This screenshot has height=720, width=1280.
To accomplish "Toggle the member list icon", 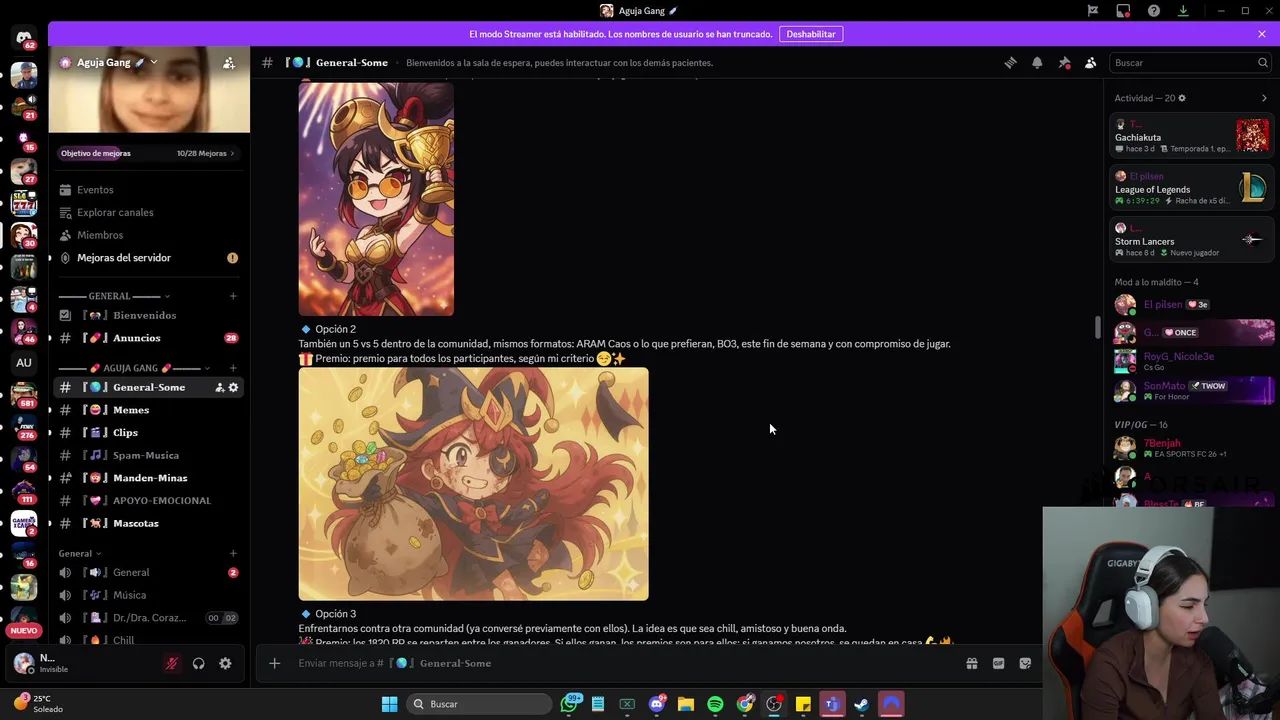I will [x=1091, y=62].
